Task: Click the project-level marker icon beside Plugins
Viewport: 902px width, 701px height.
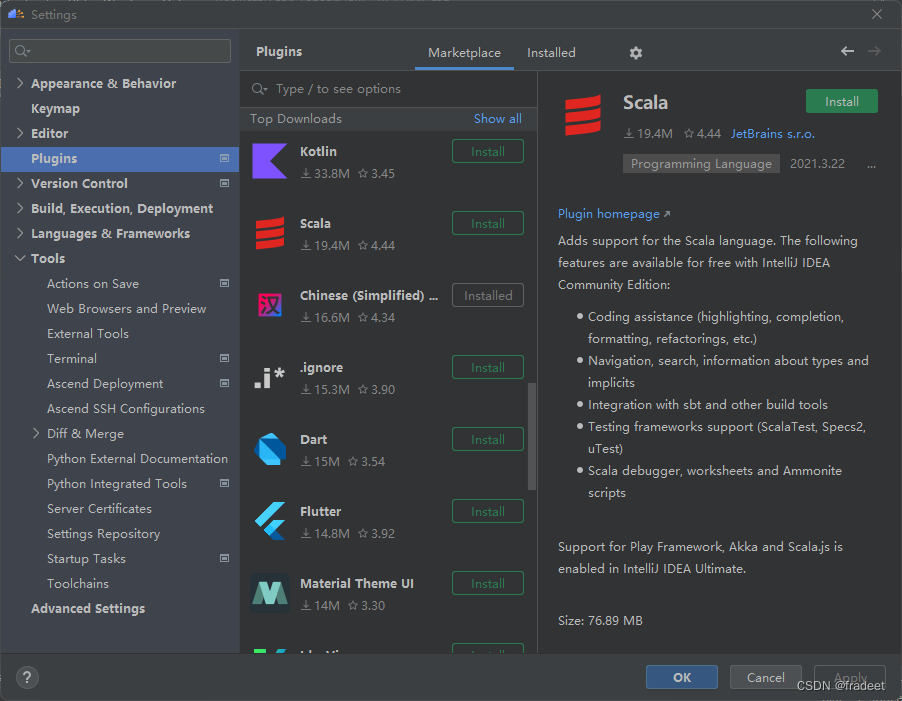Action: click(225, 158)
